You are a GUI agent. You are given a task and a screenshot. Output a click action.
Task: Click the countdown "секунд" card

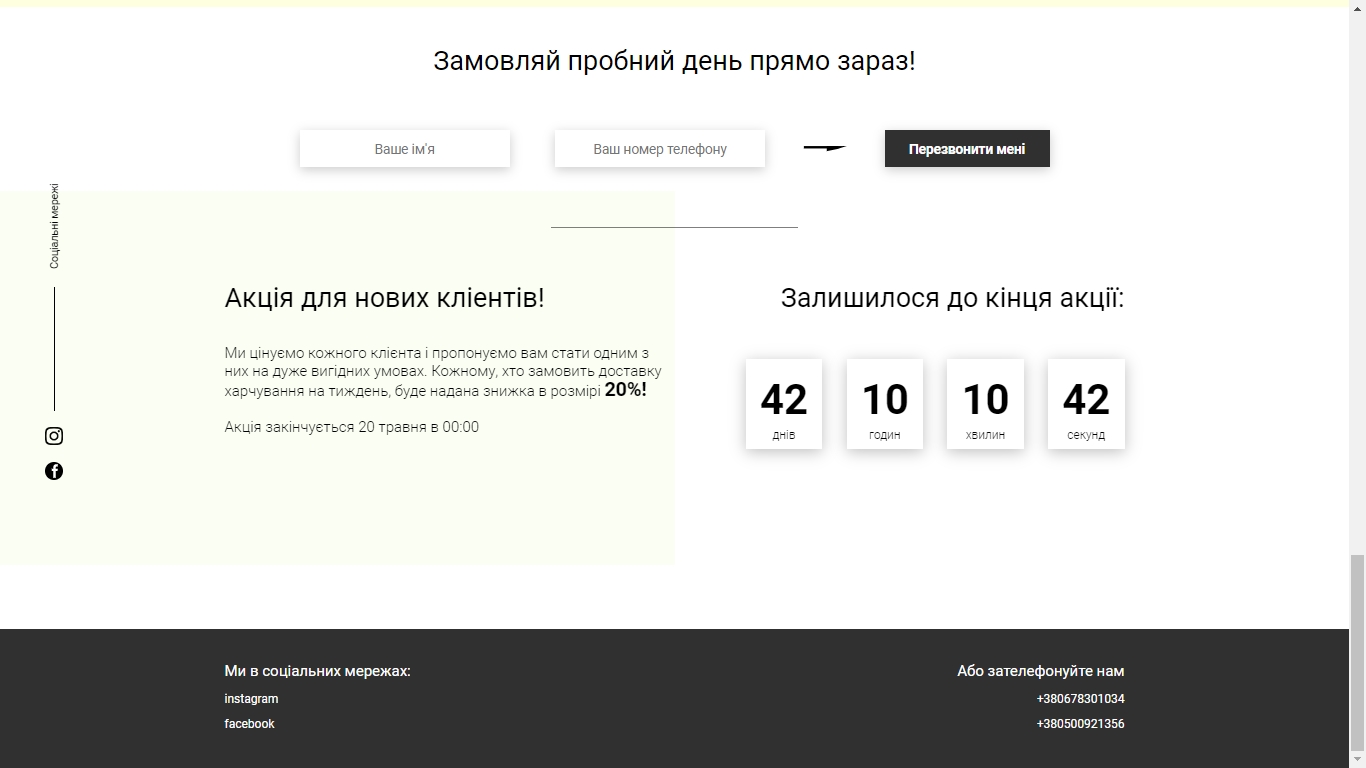(1086, 404)
